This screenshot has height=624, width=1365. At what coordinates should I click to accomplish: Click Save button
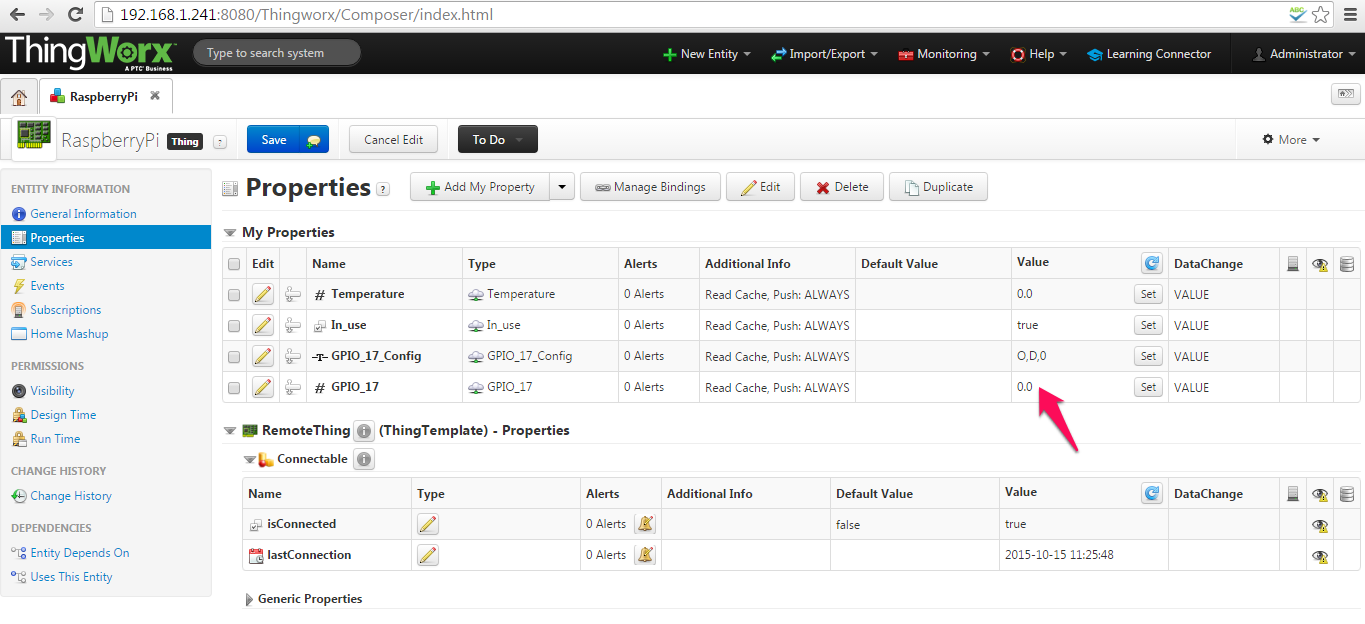click(x=274, y=140)
